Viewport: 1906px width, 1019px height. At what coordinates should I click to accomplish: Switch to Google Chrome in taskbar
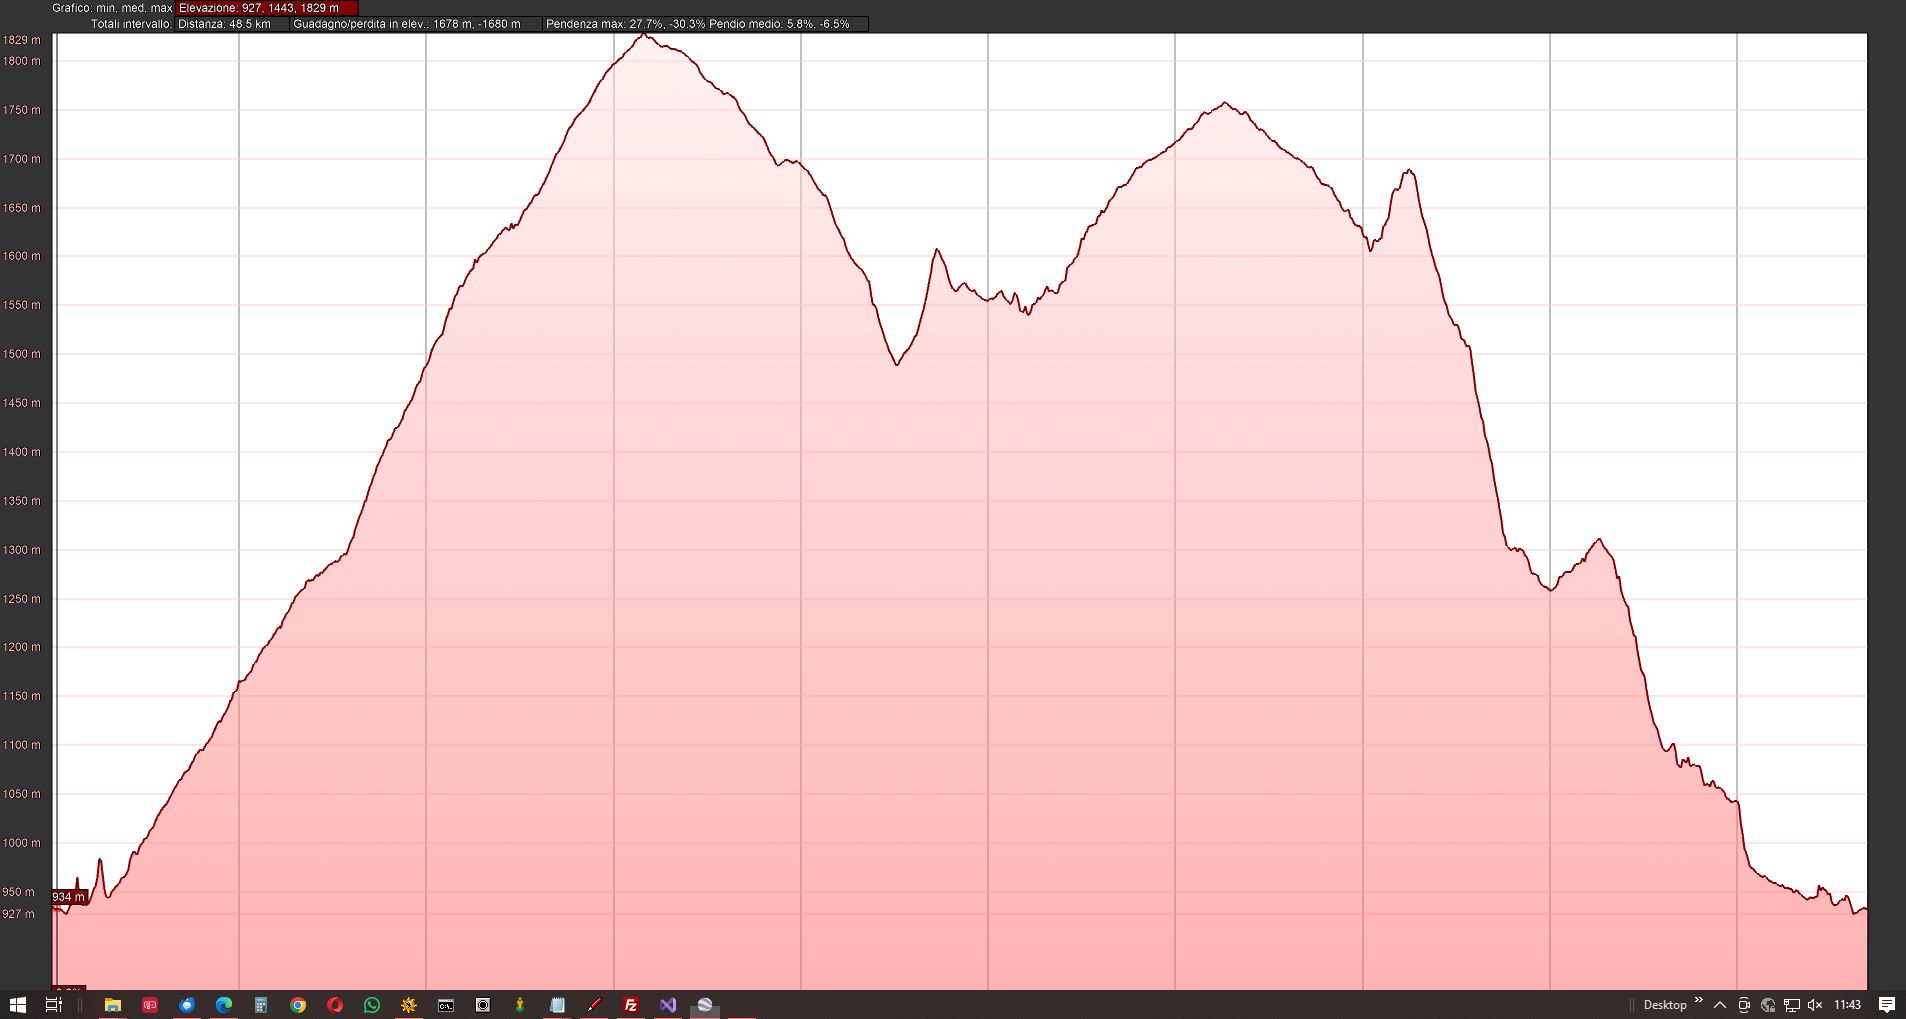point(298,1005)
